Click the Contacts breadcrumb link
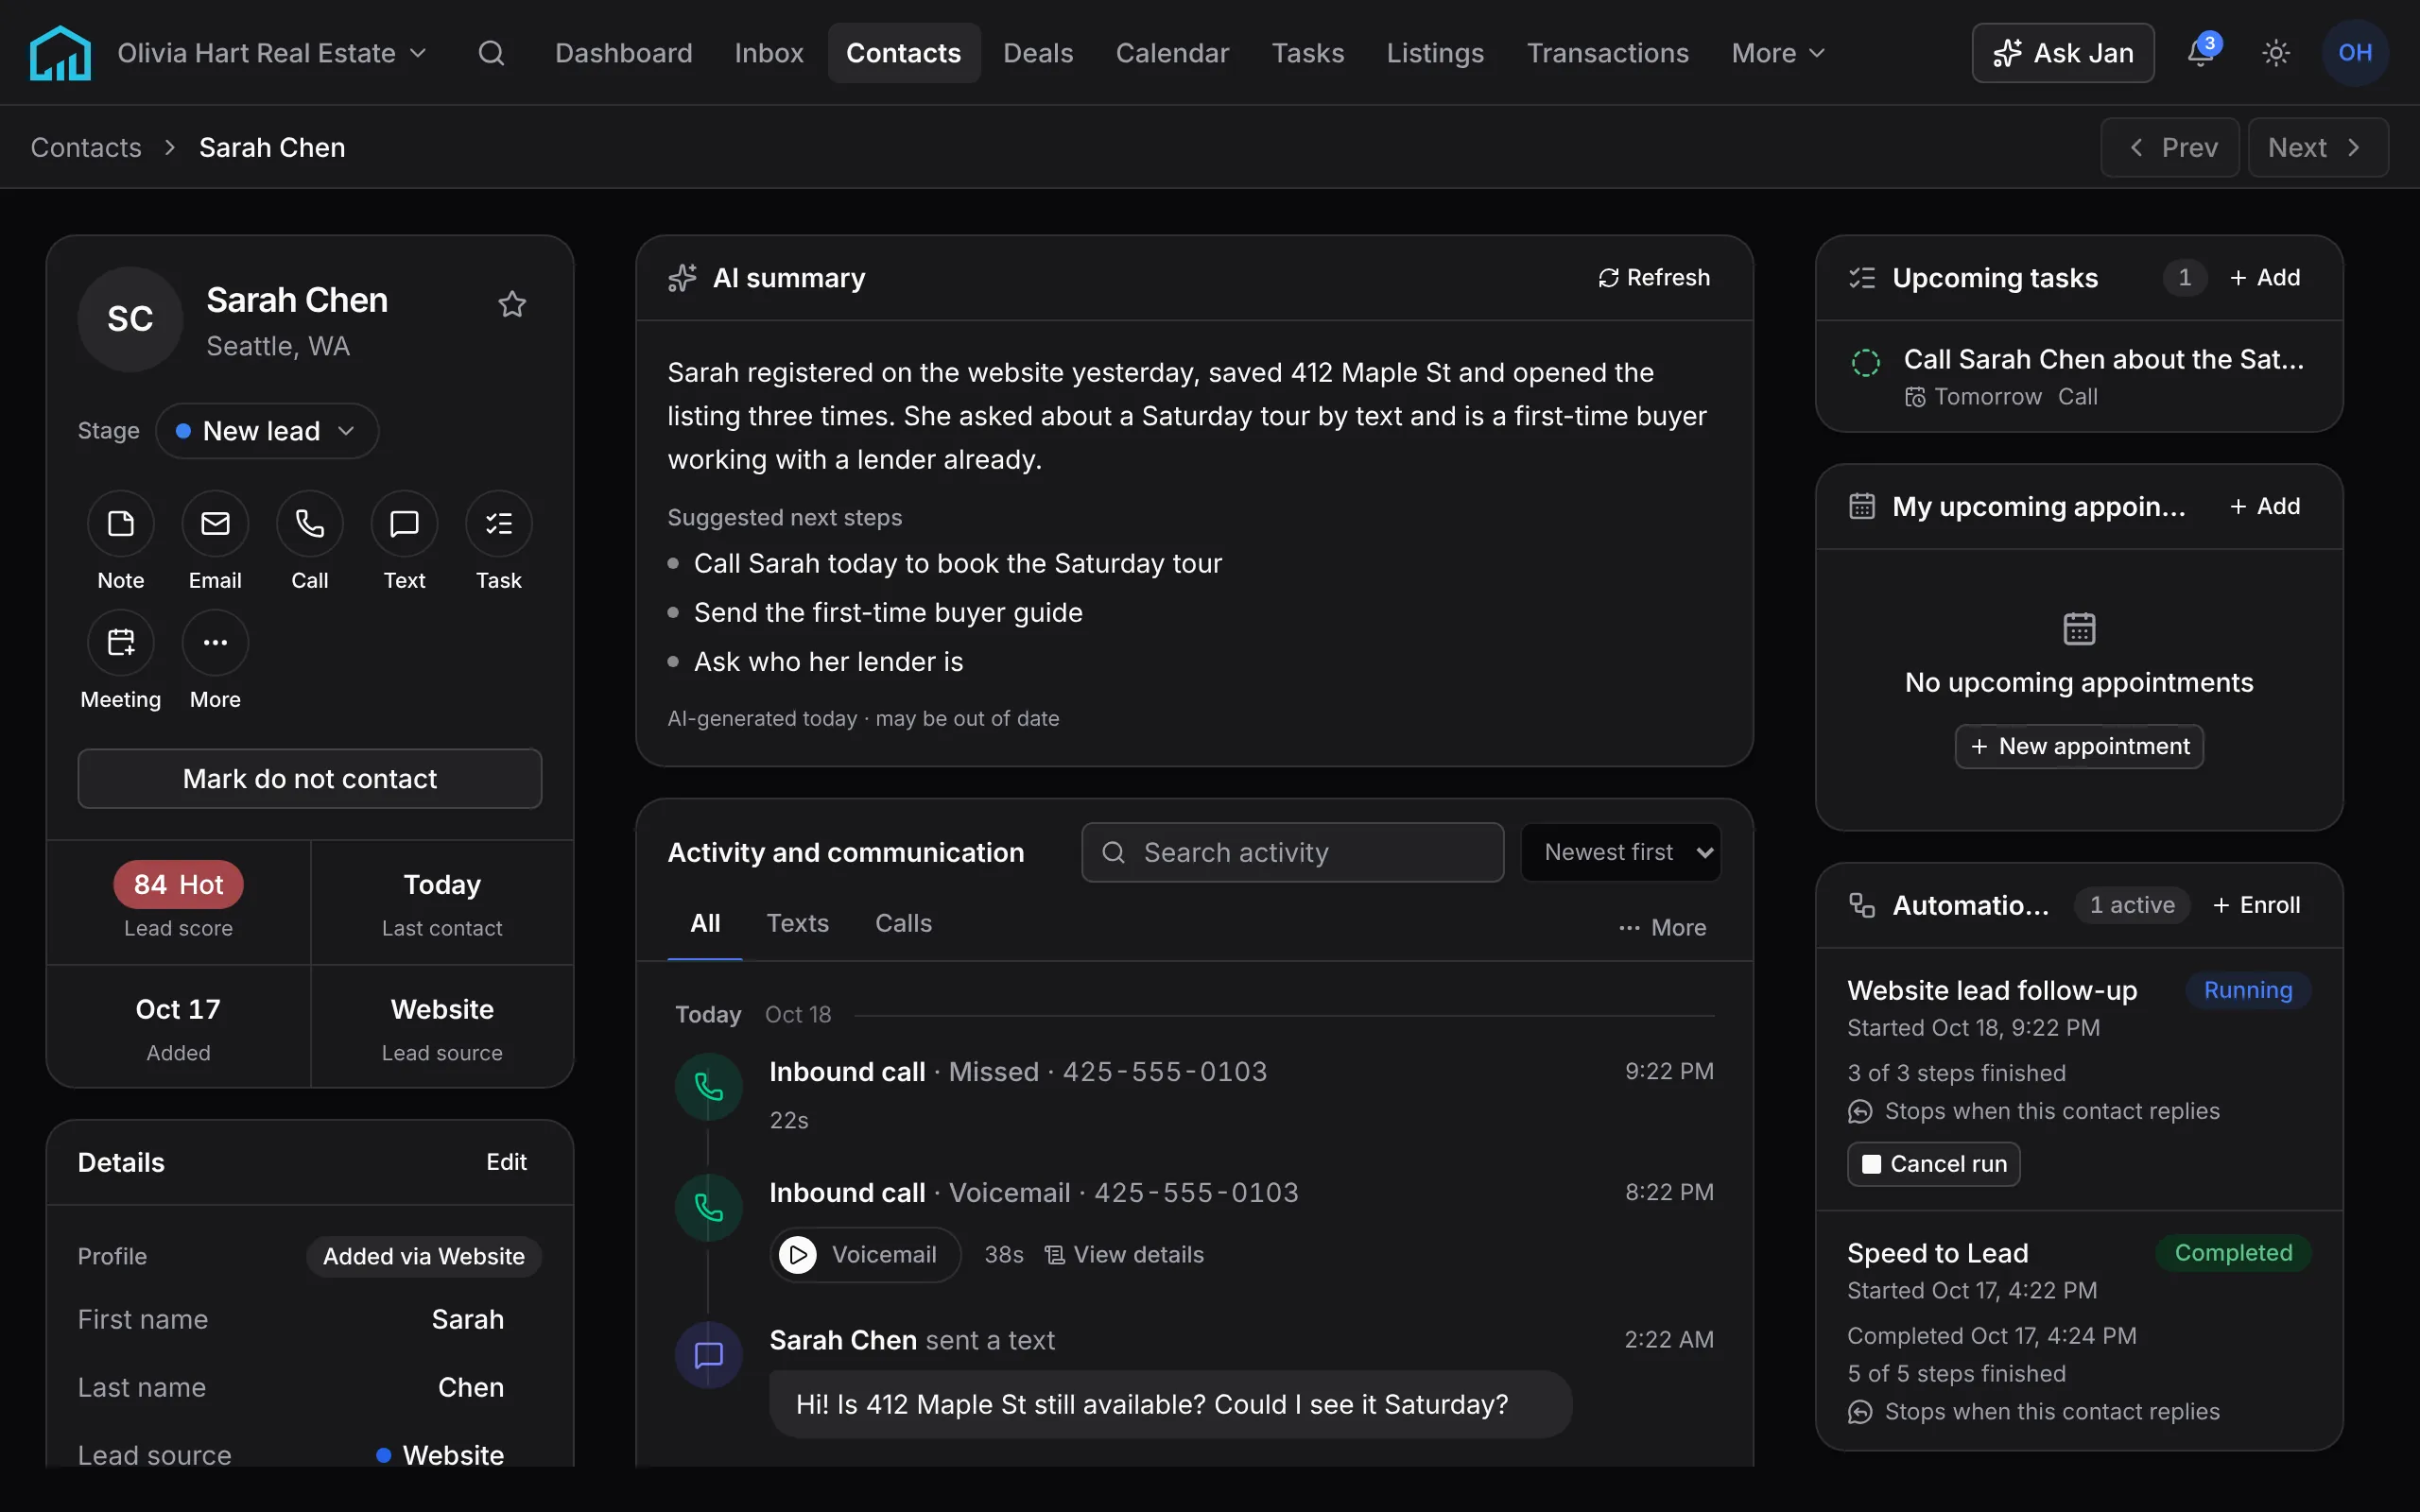 point(86,148)
